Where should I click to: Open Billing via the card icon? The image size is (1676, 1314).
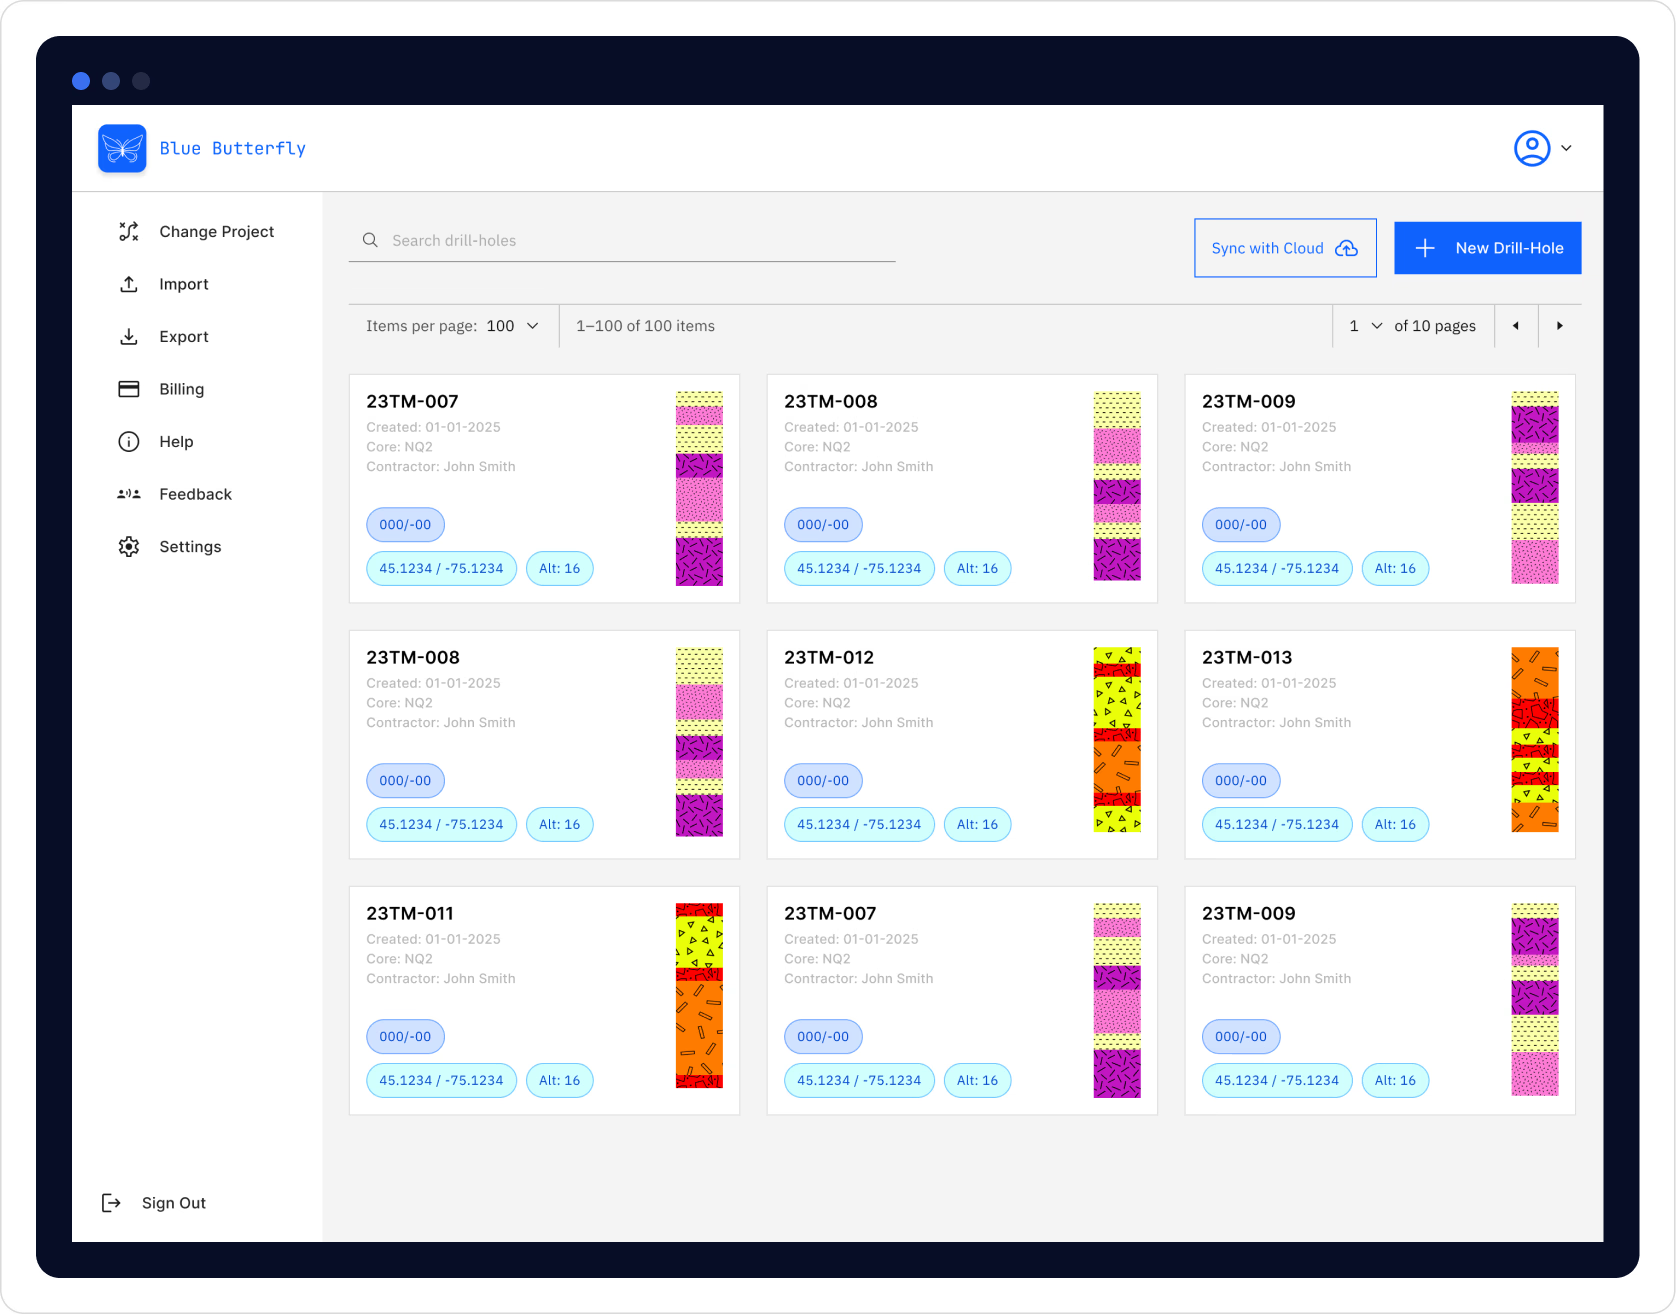pos(128,389)
